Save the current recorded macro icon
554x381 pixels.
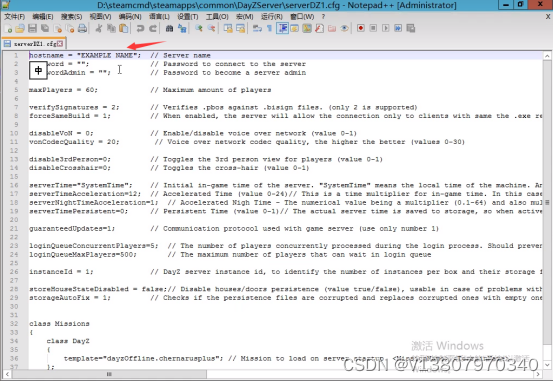click(411, 28)
